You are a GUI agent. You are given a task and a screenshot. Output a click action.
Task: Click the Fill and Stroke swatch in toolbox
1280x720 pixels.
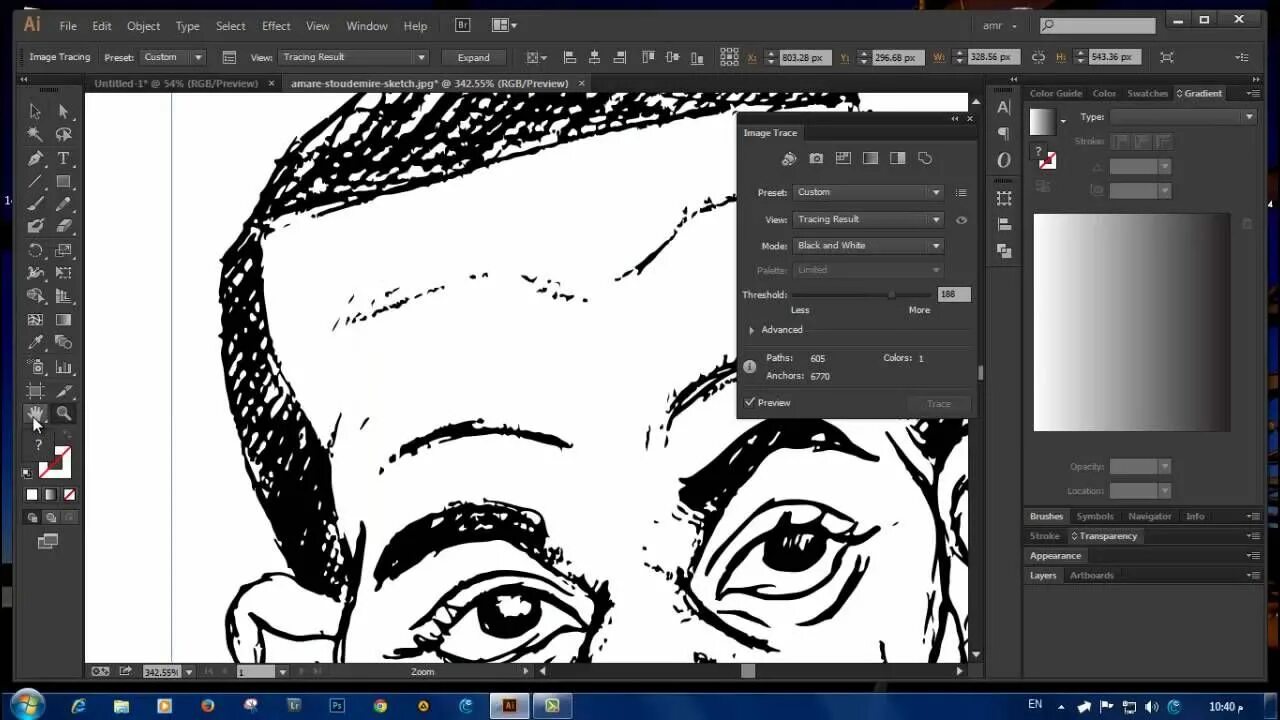pyautogui.click(x=54, y=462)
